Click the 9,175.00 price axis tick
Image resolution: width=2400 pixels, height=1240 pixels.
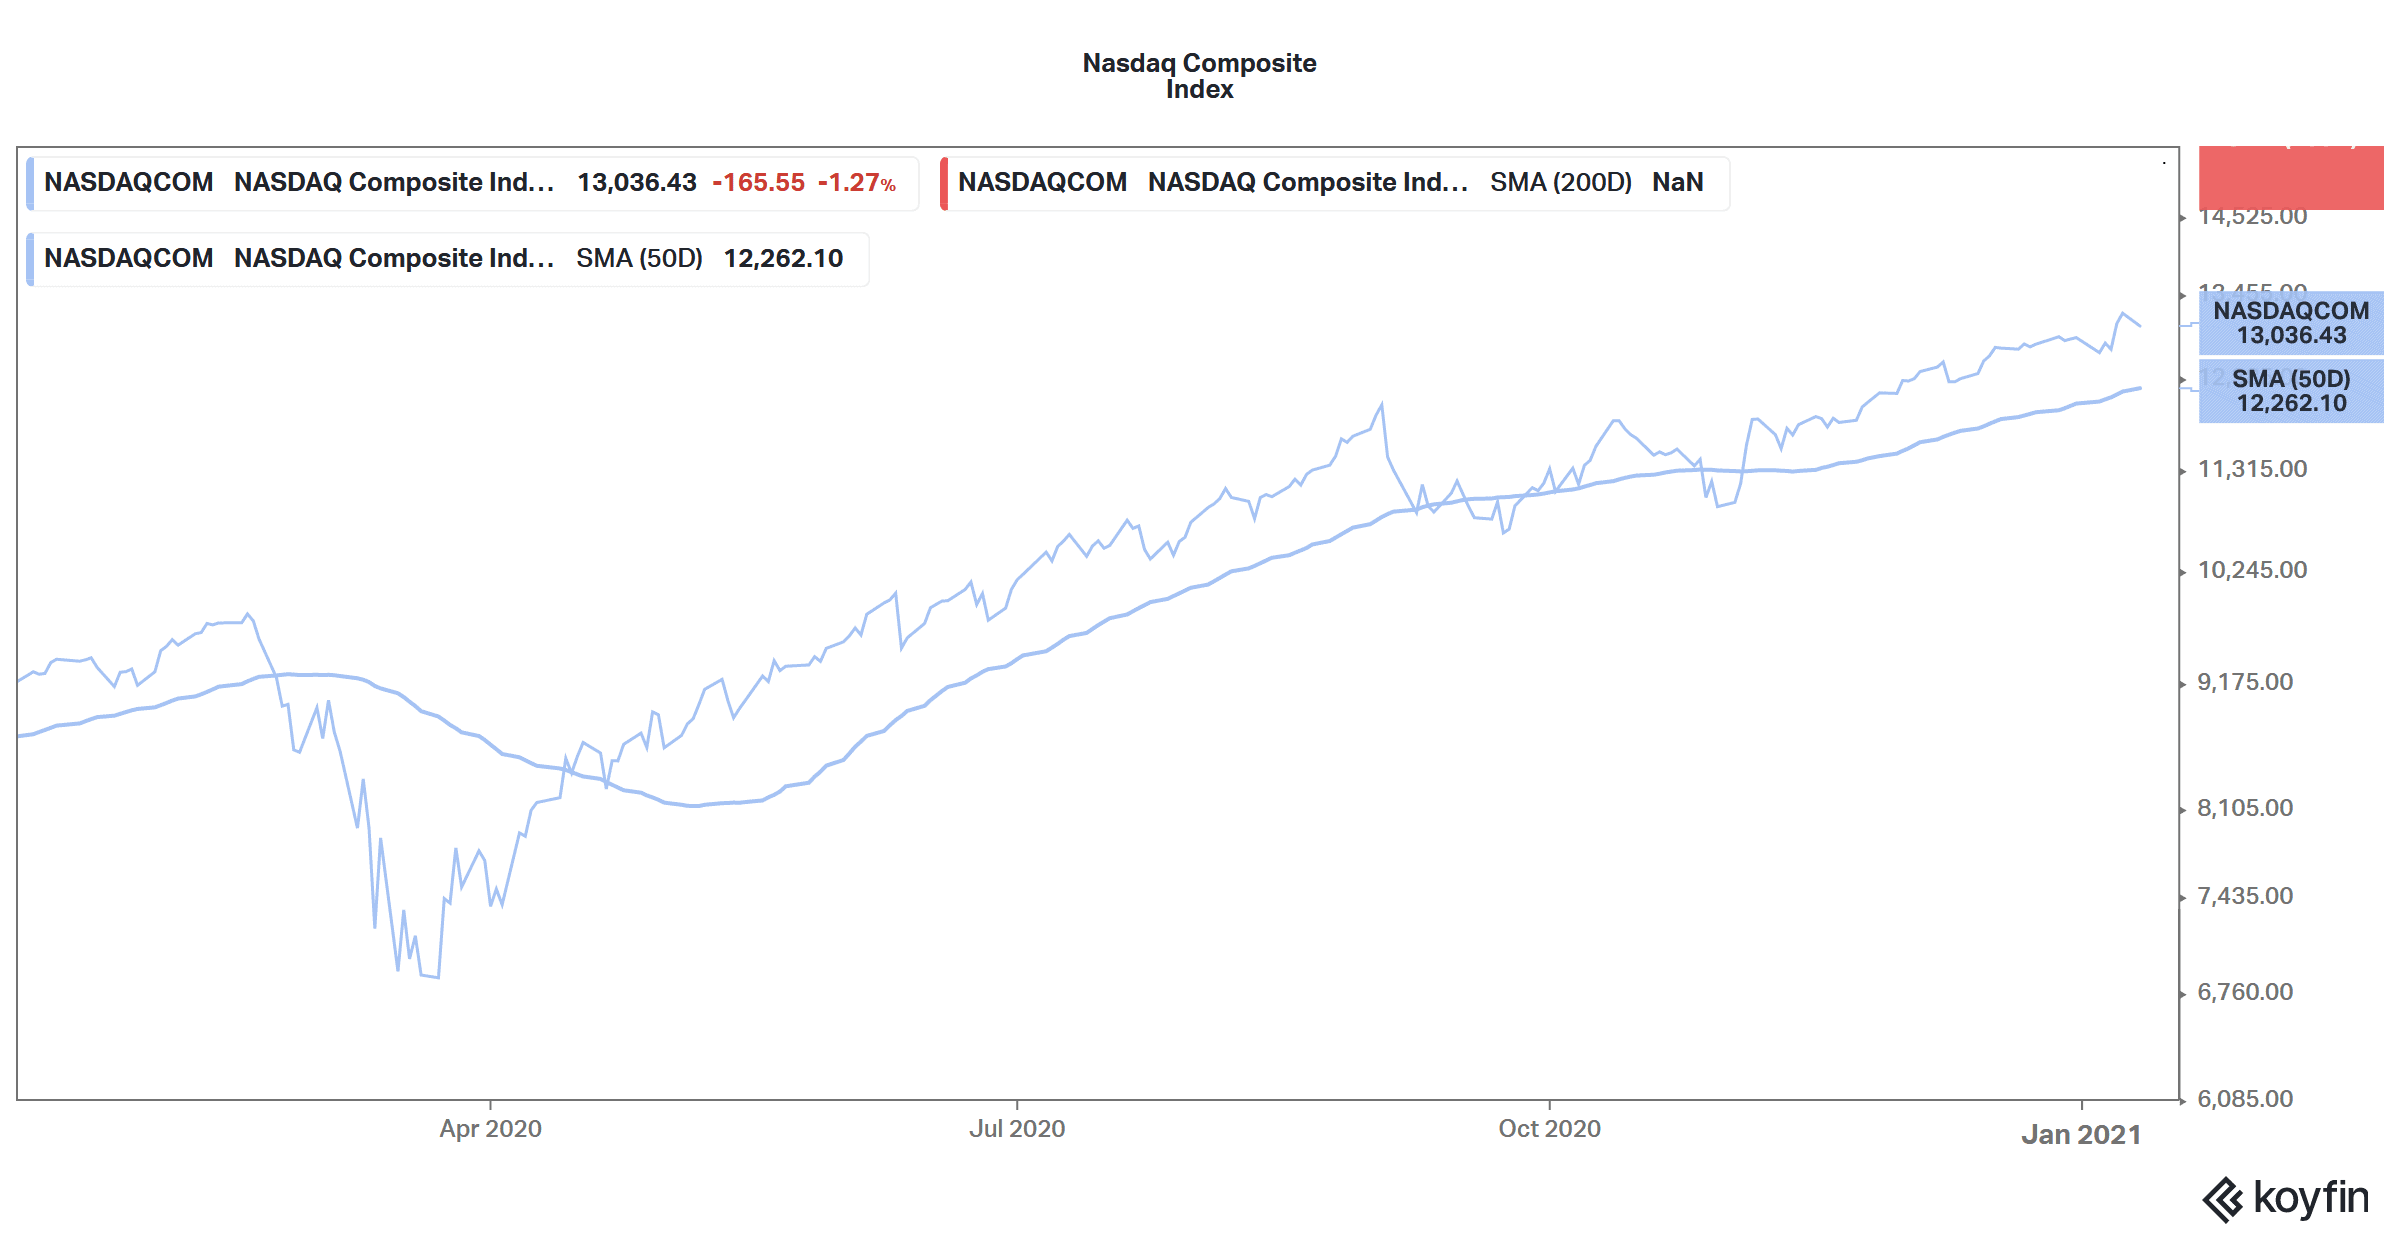pyautogui.click(x=2245, y=682)
